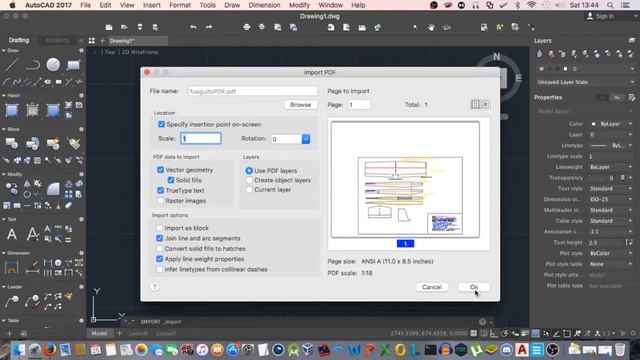Open Spotlight search in menu bar
Screen dimensions: 640x360
click(x=610, y=5)
